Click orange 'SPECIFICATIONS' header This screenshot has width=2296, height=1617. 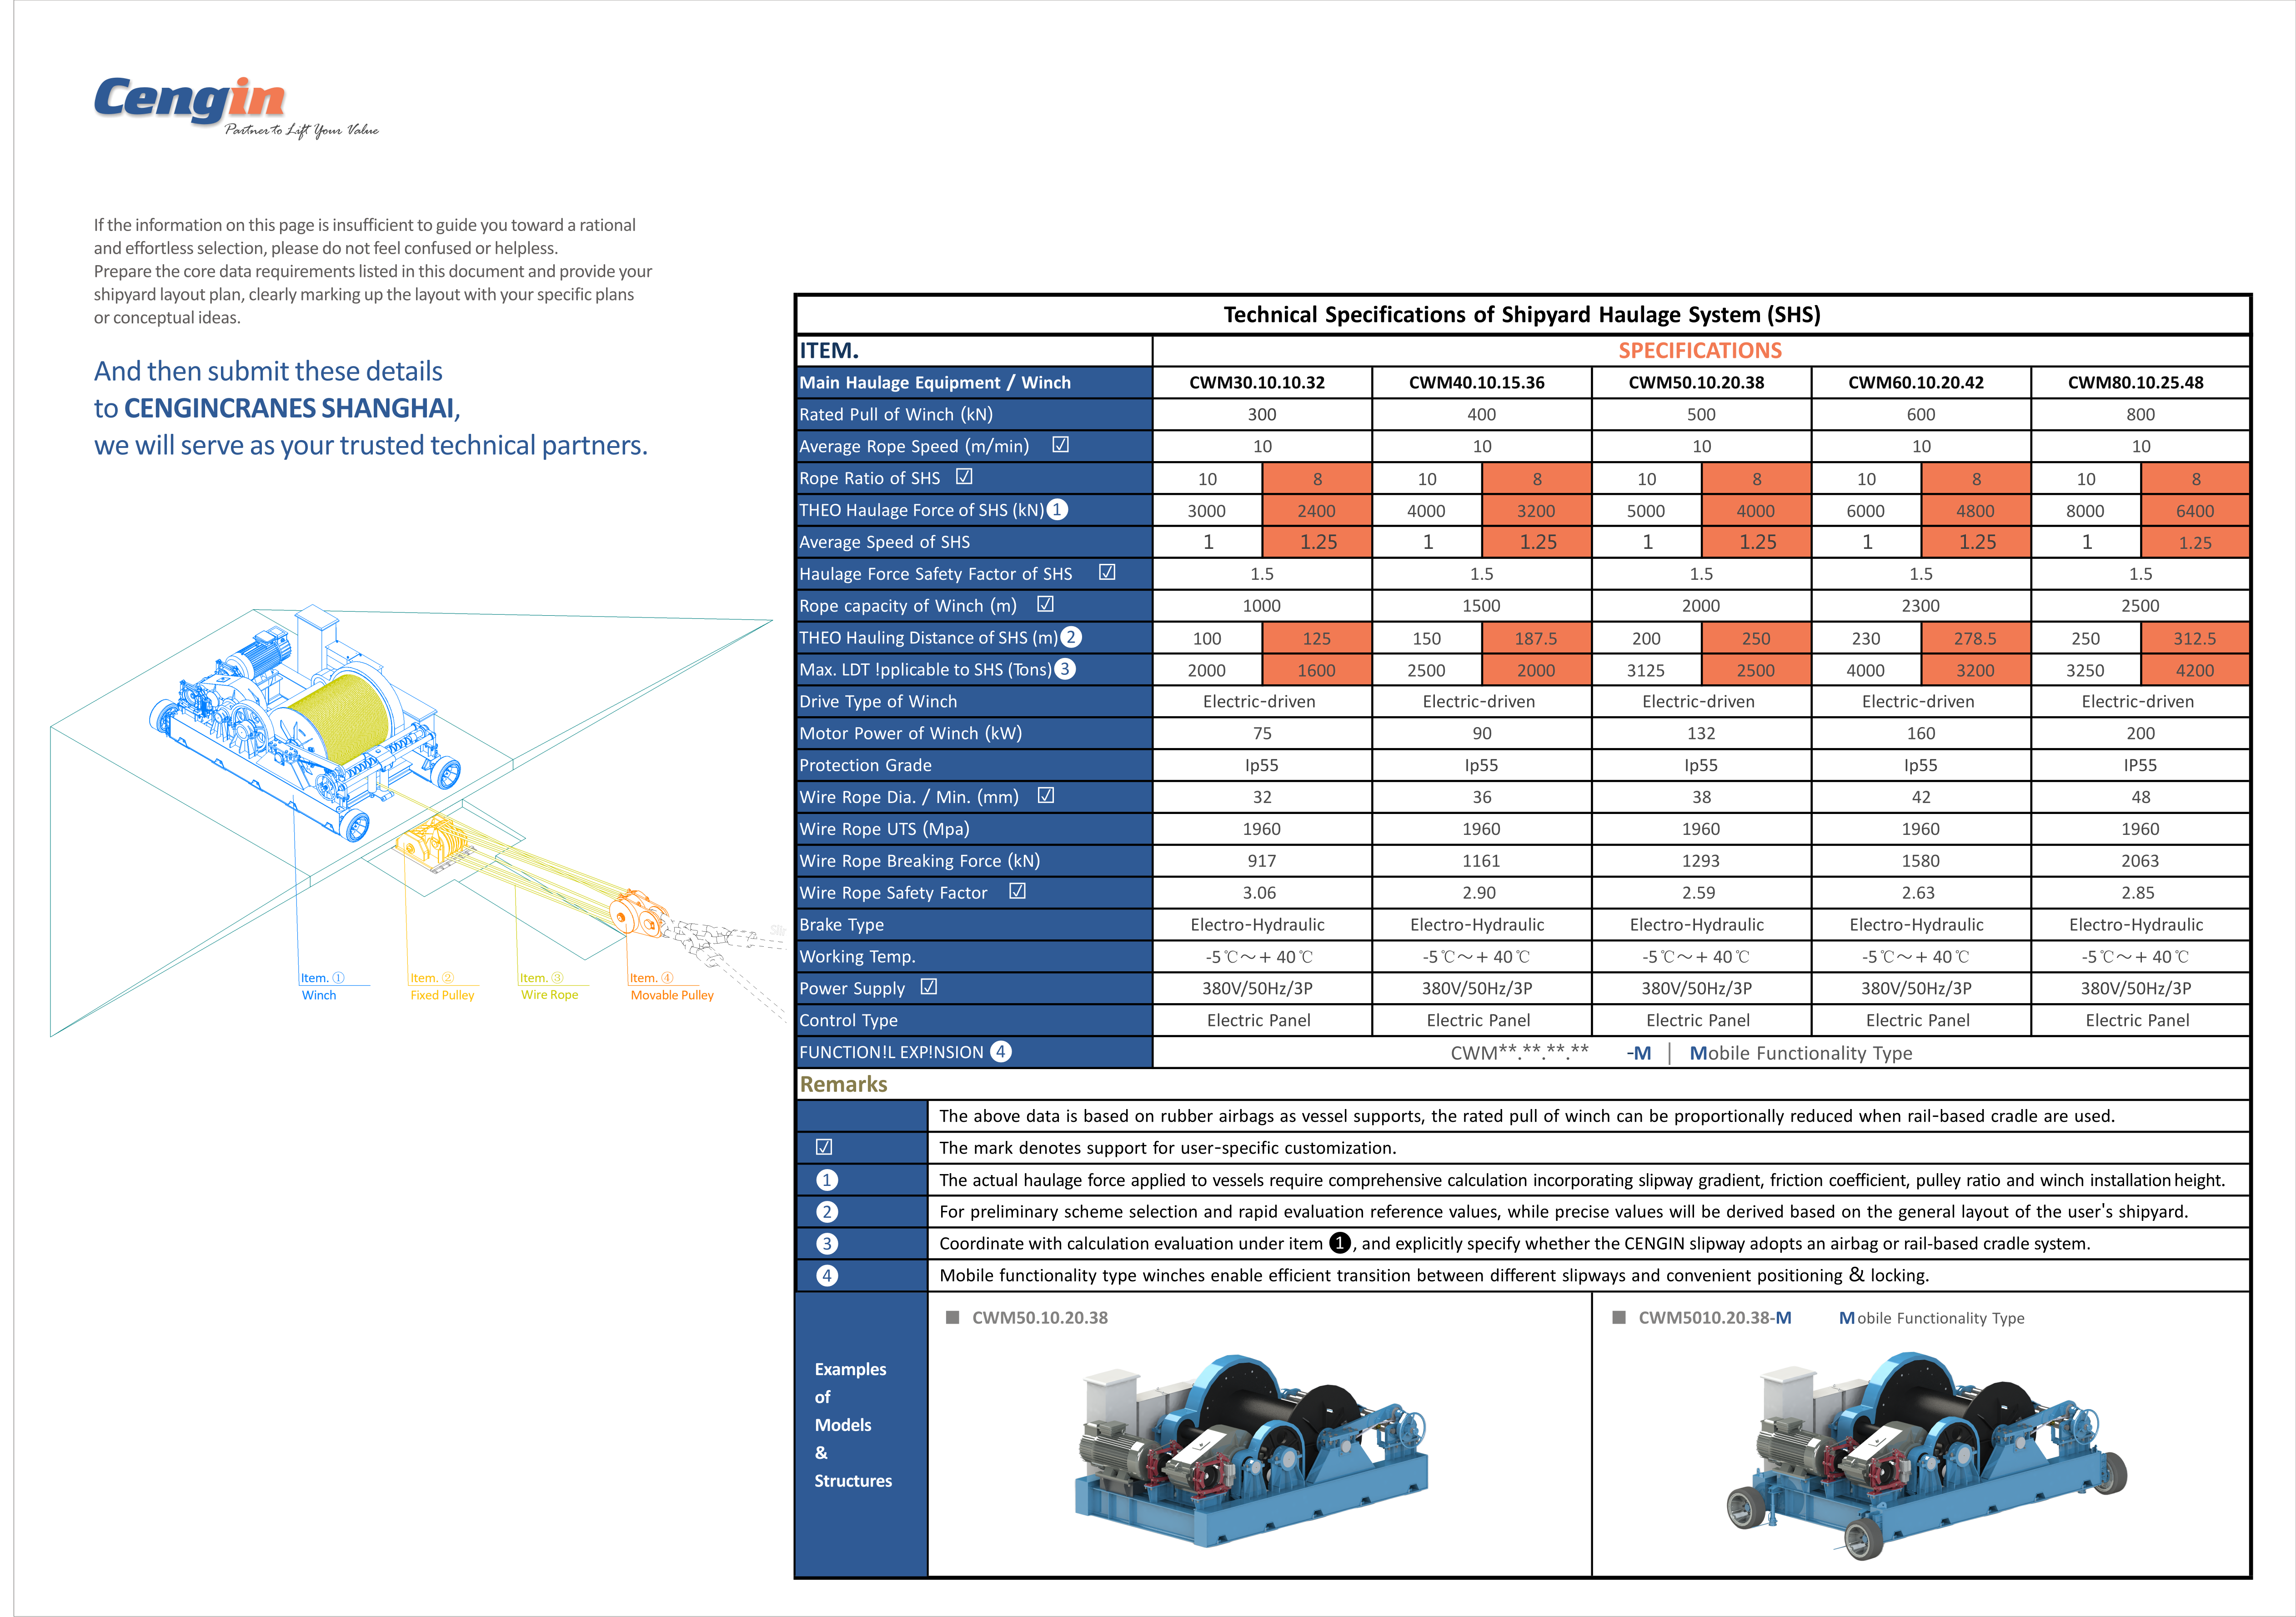[1700, 351]
